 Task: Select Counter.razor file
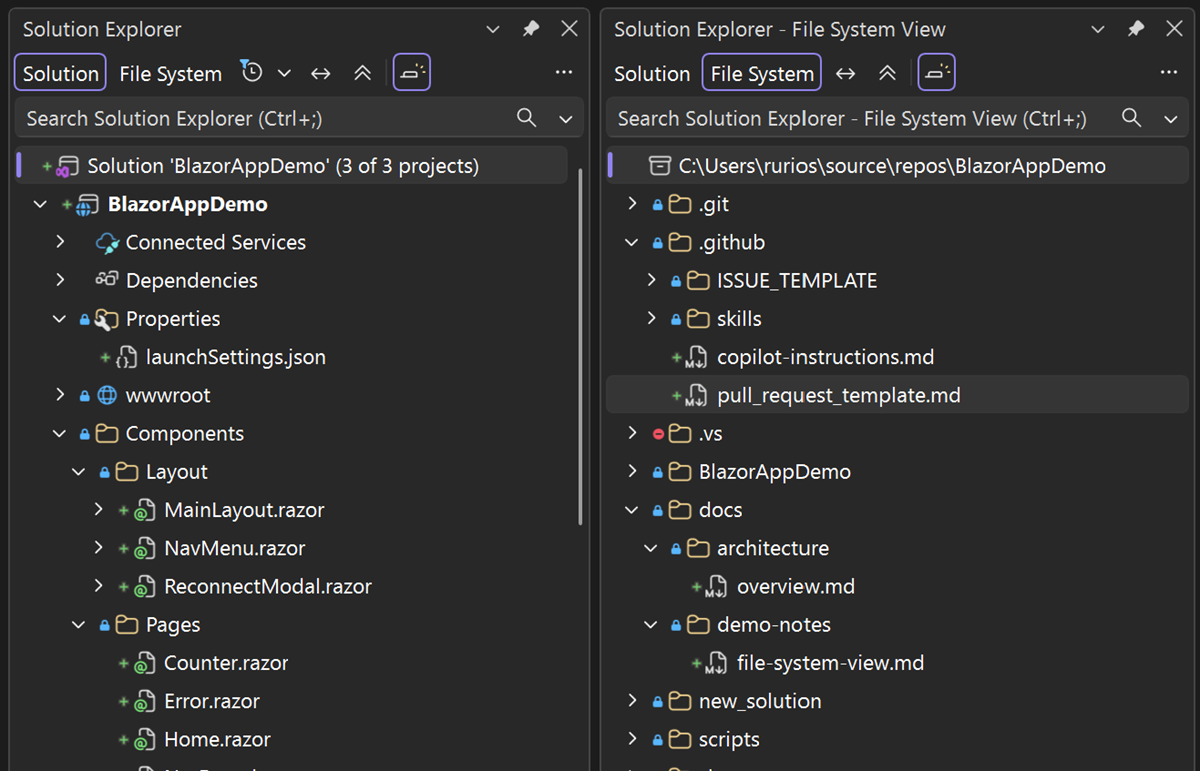coord(226,663)
